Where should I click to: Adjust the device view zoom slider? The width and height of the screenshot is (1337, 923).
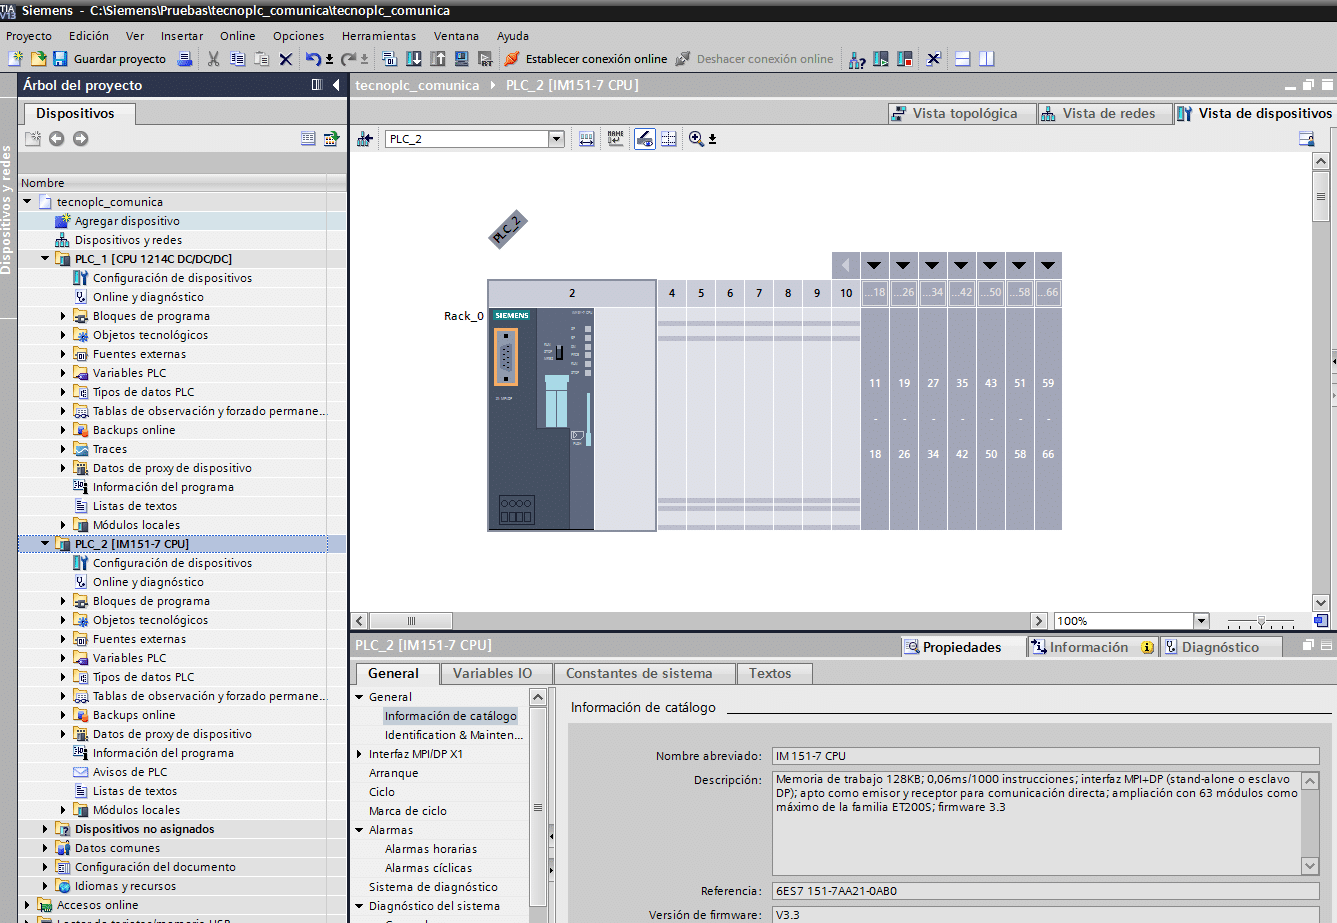[1261, 621]
